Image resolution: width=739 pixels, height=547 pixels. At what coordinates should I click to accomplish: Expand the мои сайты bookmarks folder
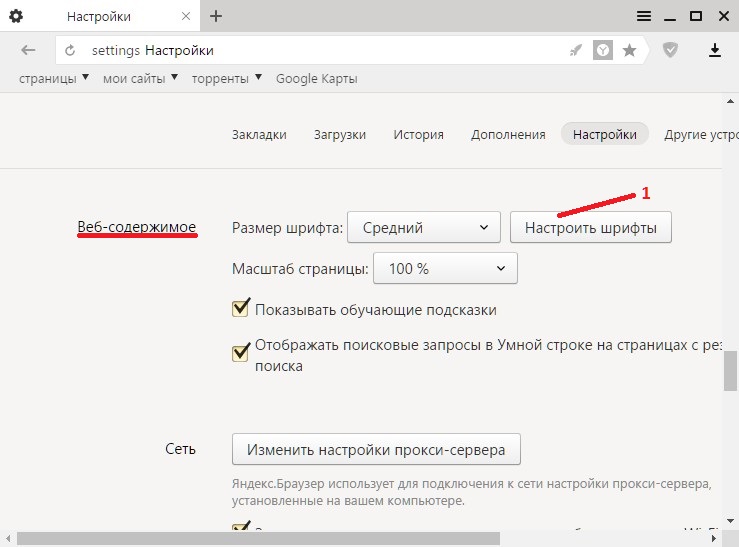[140, 78]
